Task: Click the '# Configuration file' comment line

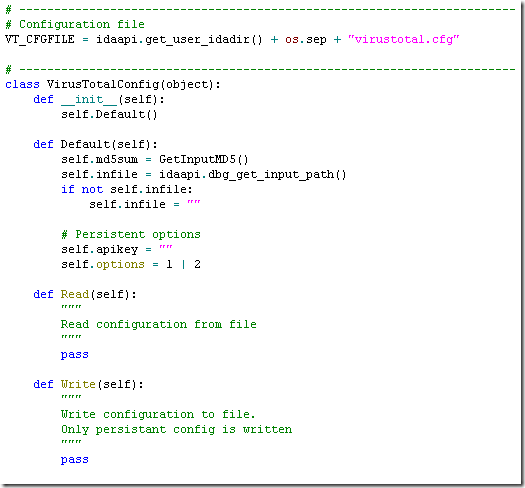Action: tap(75, 24)
